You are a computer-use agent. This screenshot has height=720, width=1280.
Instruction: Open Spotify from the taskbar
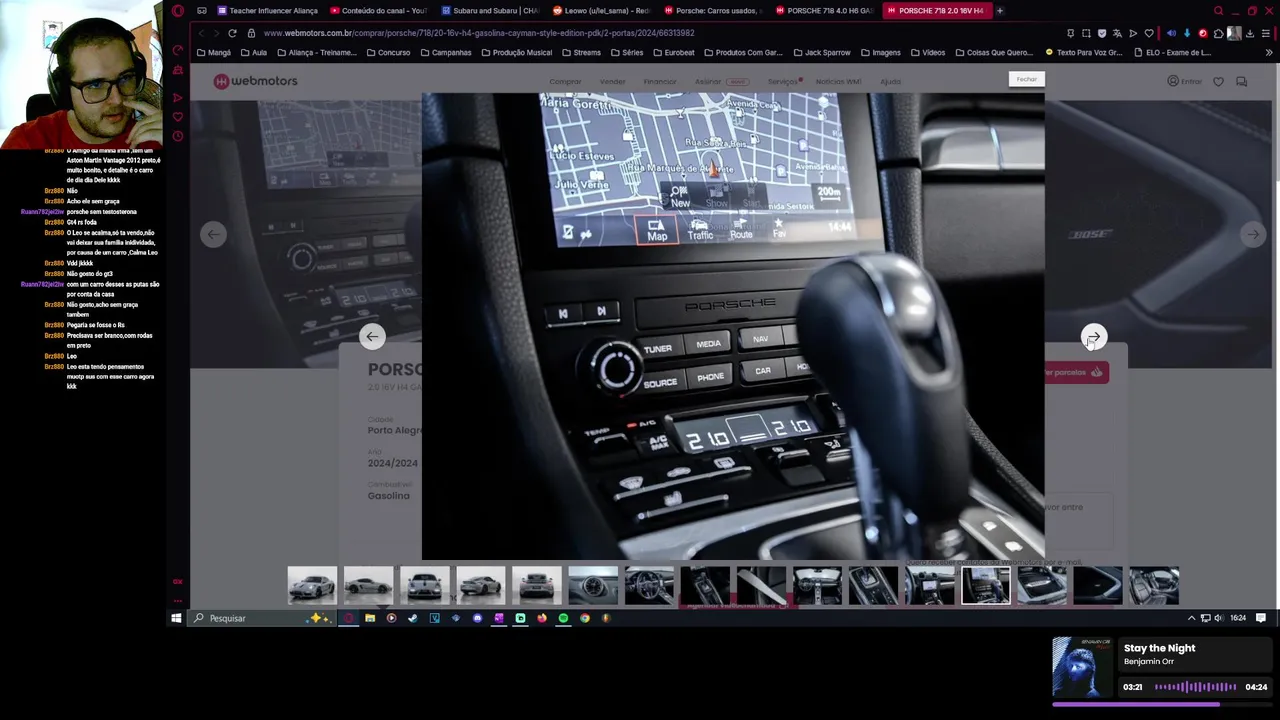tap(563, 618)
